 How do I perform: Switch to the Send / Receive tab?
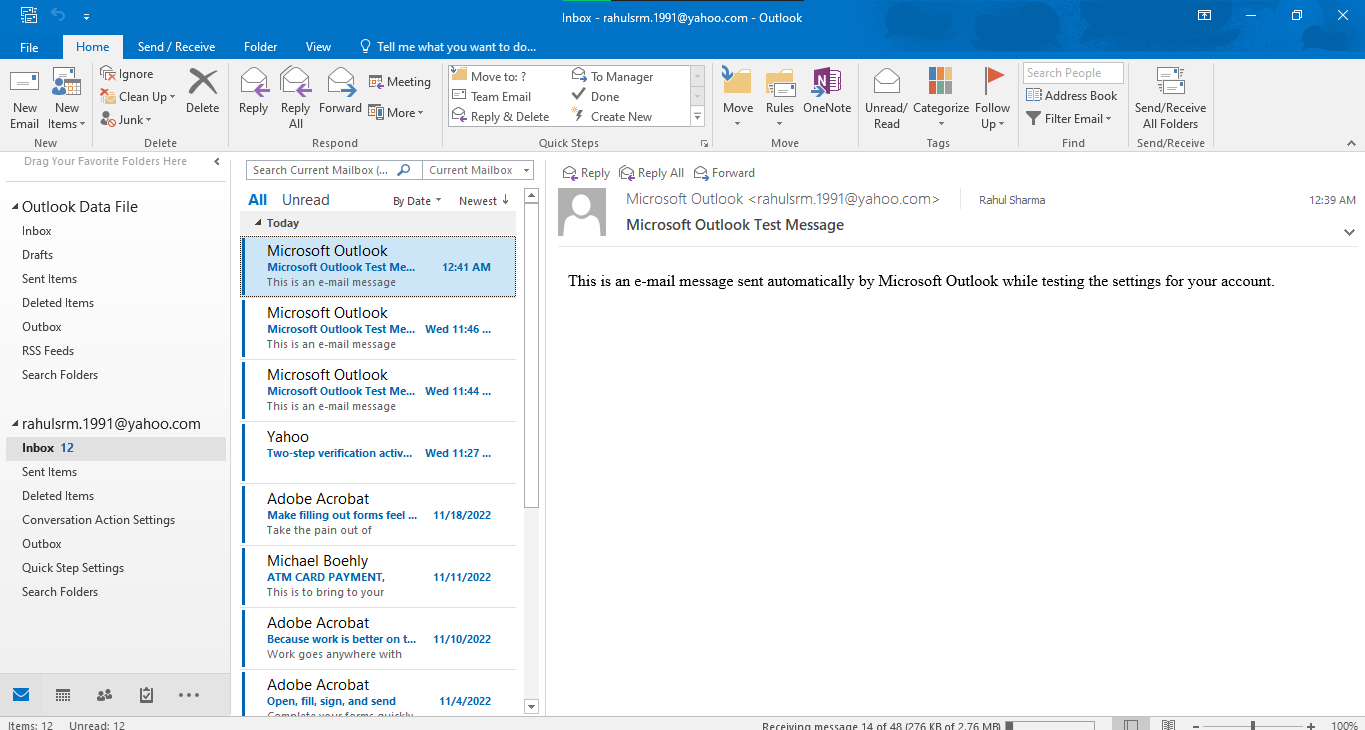[176, 47]
